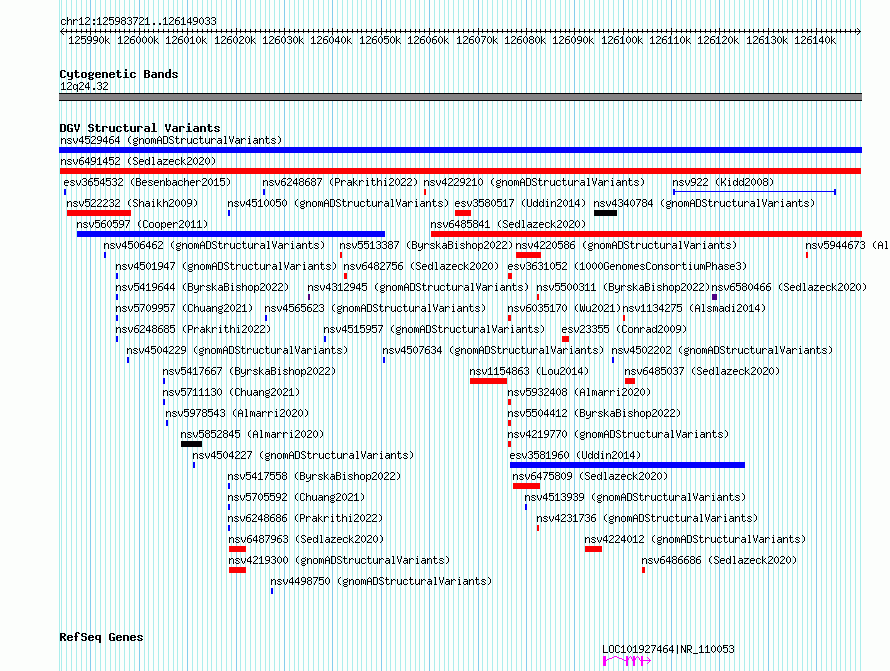Open the nsv4502202 variant label
890x671 pixels.
722,350
